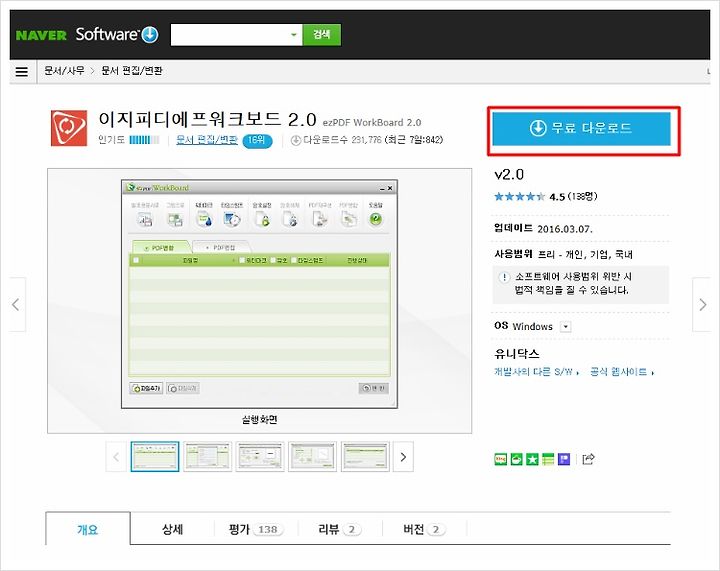Click the green striped memo share icon

[548, 459]
